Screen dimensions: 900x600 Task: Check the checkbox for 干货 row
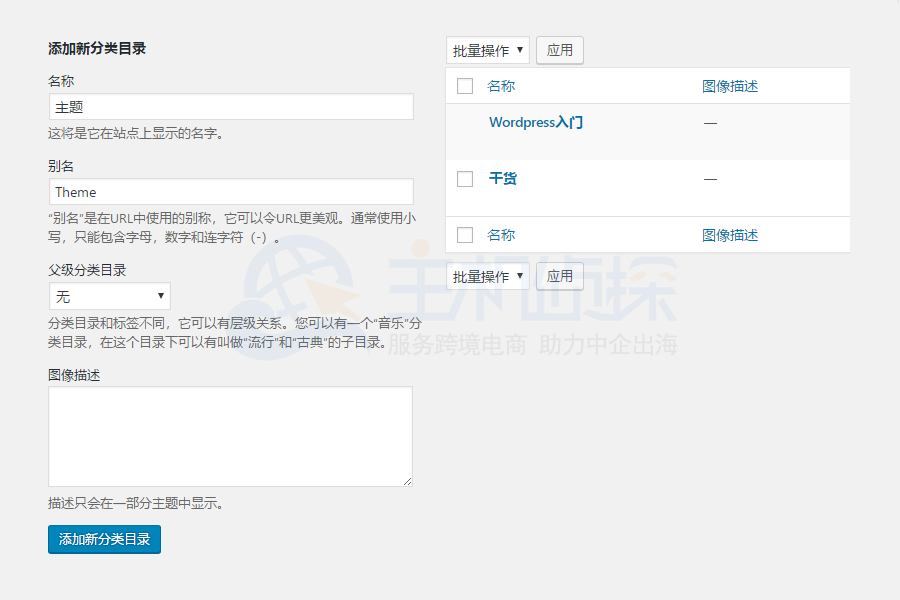[x=465, y=179]
